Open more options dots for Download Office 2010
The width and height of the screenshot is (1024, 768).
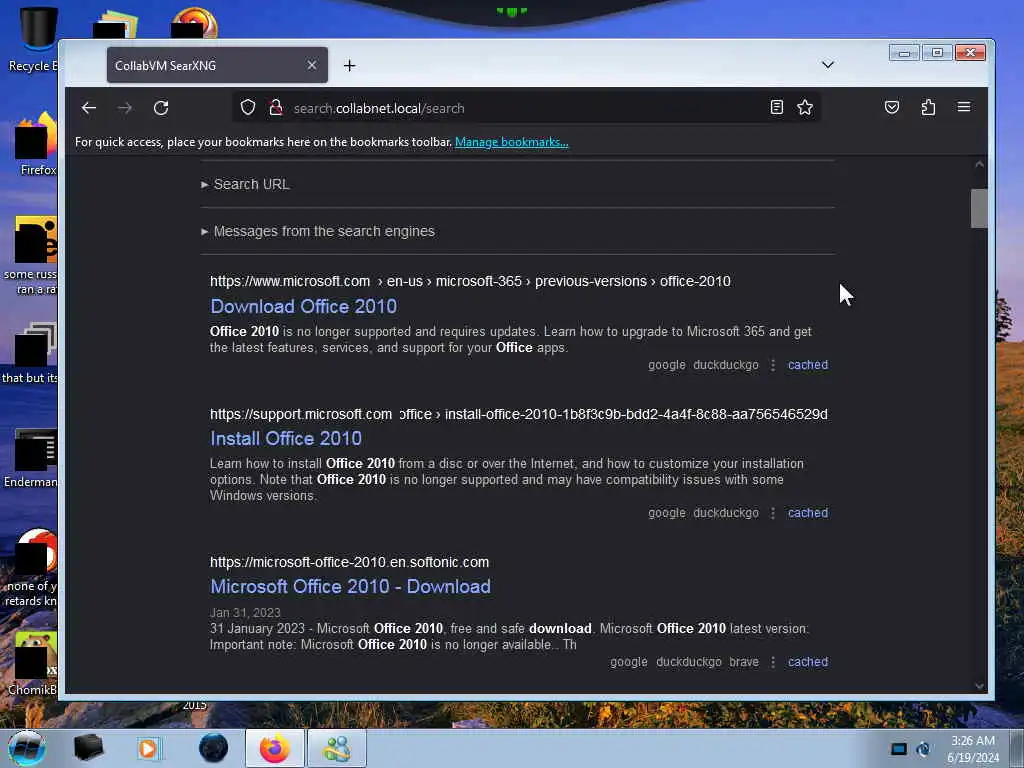click(773, 365)
